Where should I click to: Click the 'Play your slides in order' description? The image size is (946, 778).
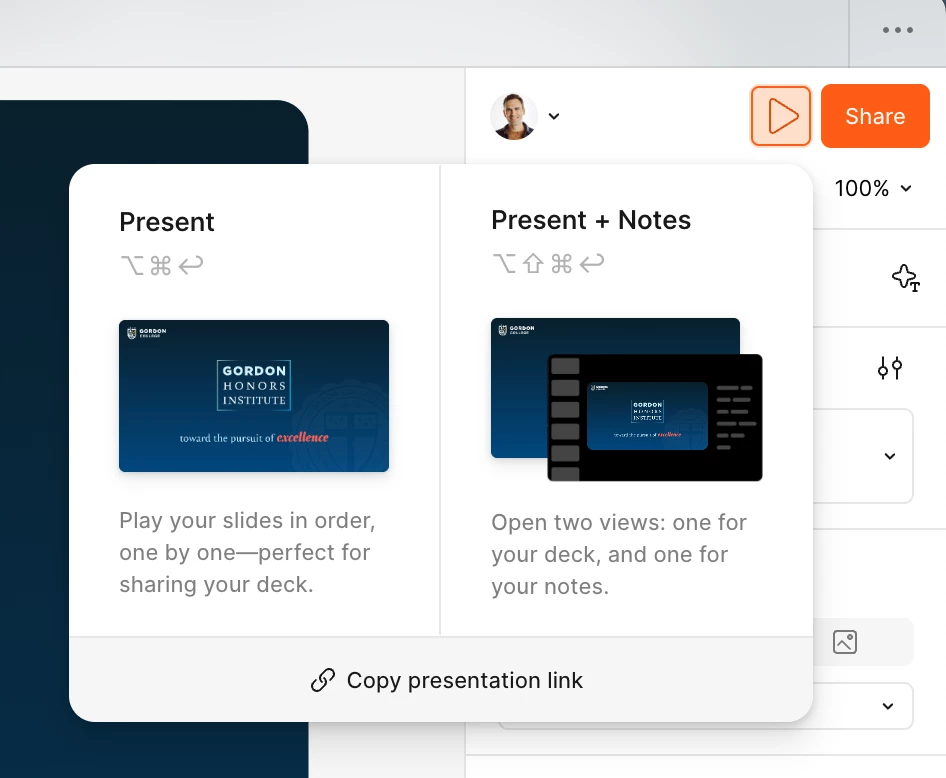click(247, 552)
